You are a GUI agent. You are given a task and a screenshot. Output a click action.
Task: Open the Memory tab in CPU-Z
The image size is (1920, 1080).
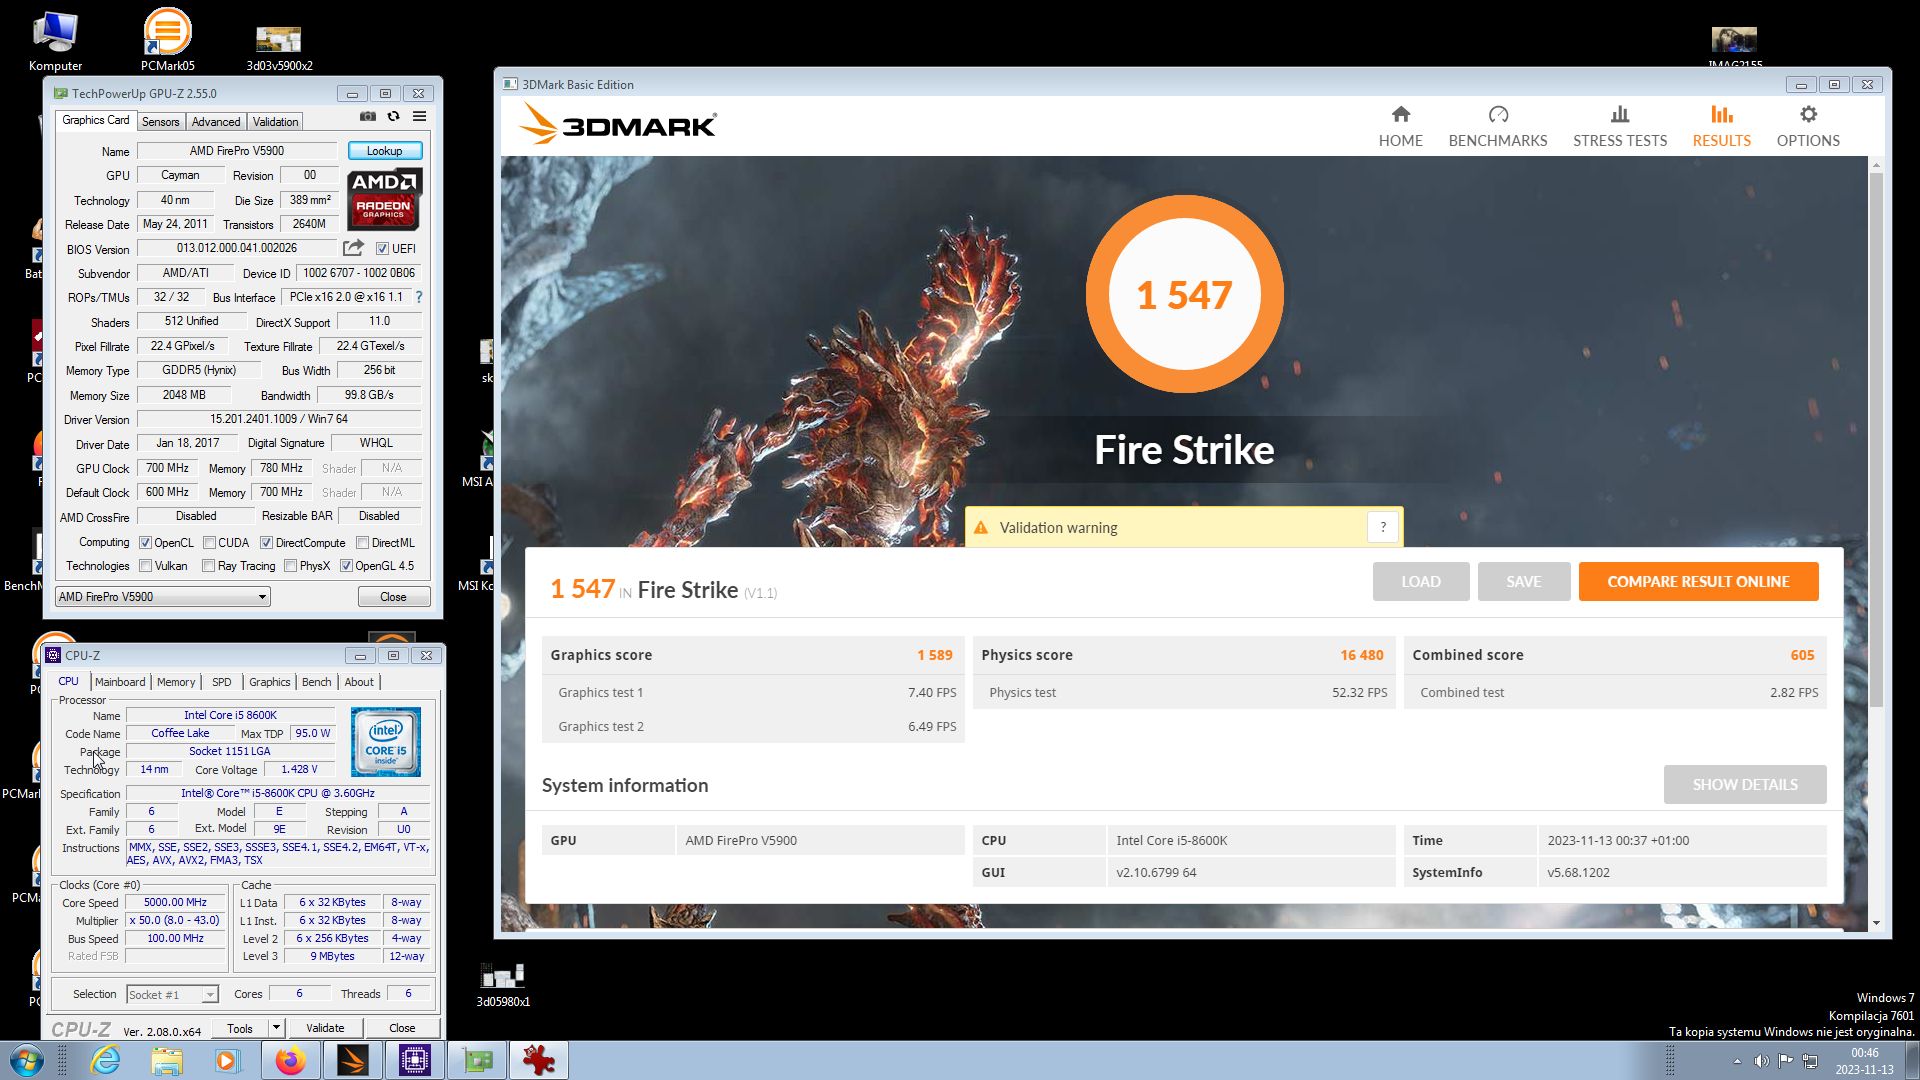176,682
